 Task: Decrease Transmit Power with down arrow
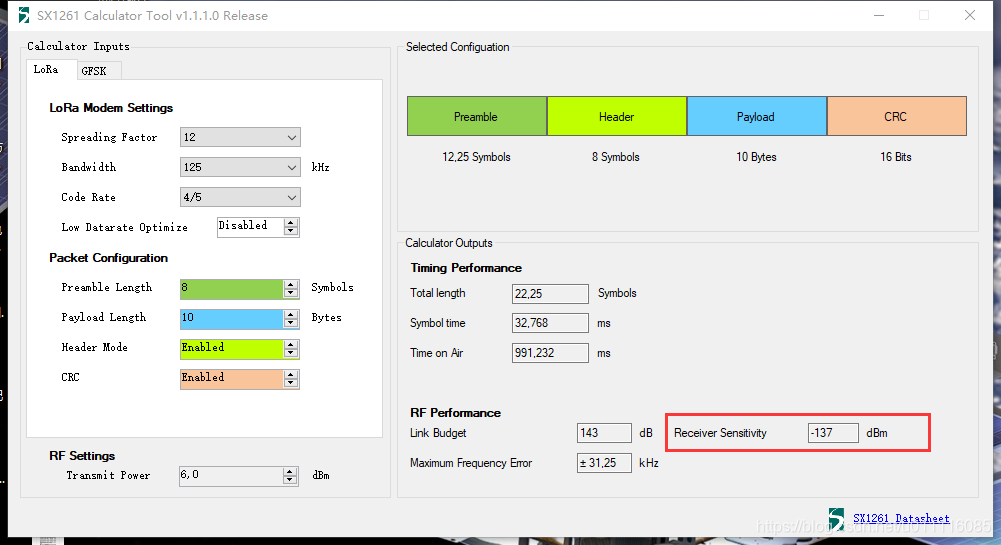tap(290, 481)
